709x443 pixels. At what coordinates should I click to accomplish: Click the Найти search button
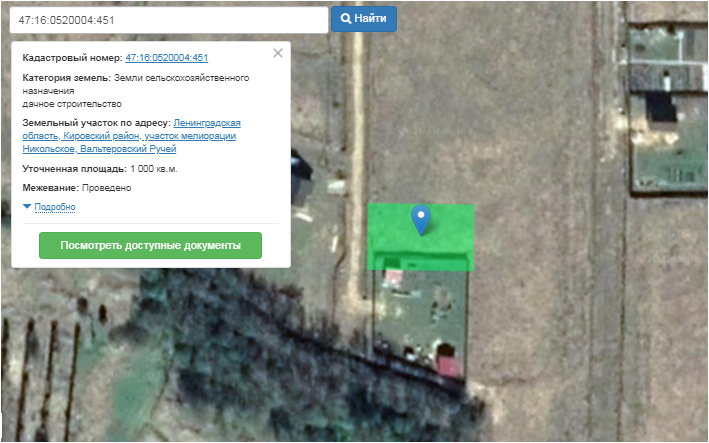click(364, 19)
